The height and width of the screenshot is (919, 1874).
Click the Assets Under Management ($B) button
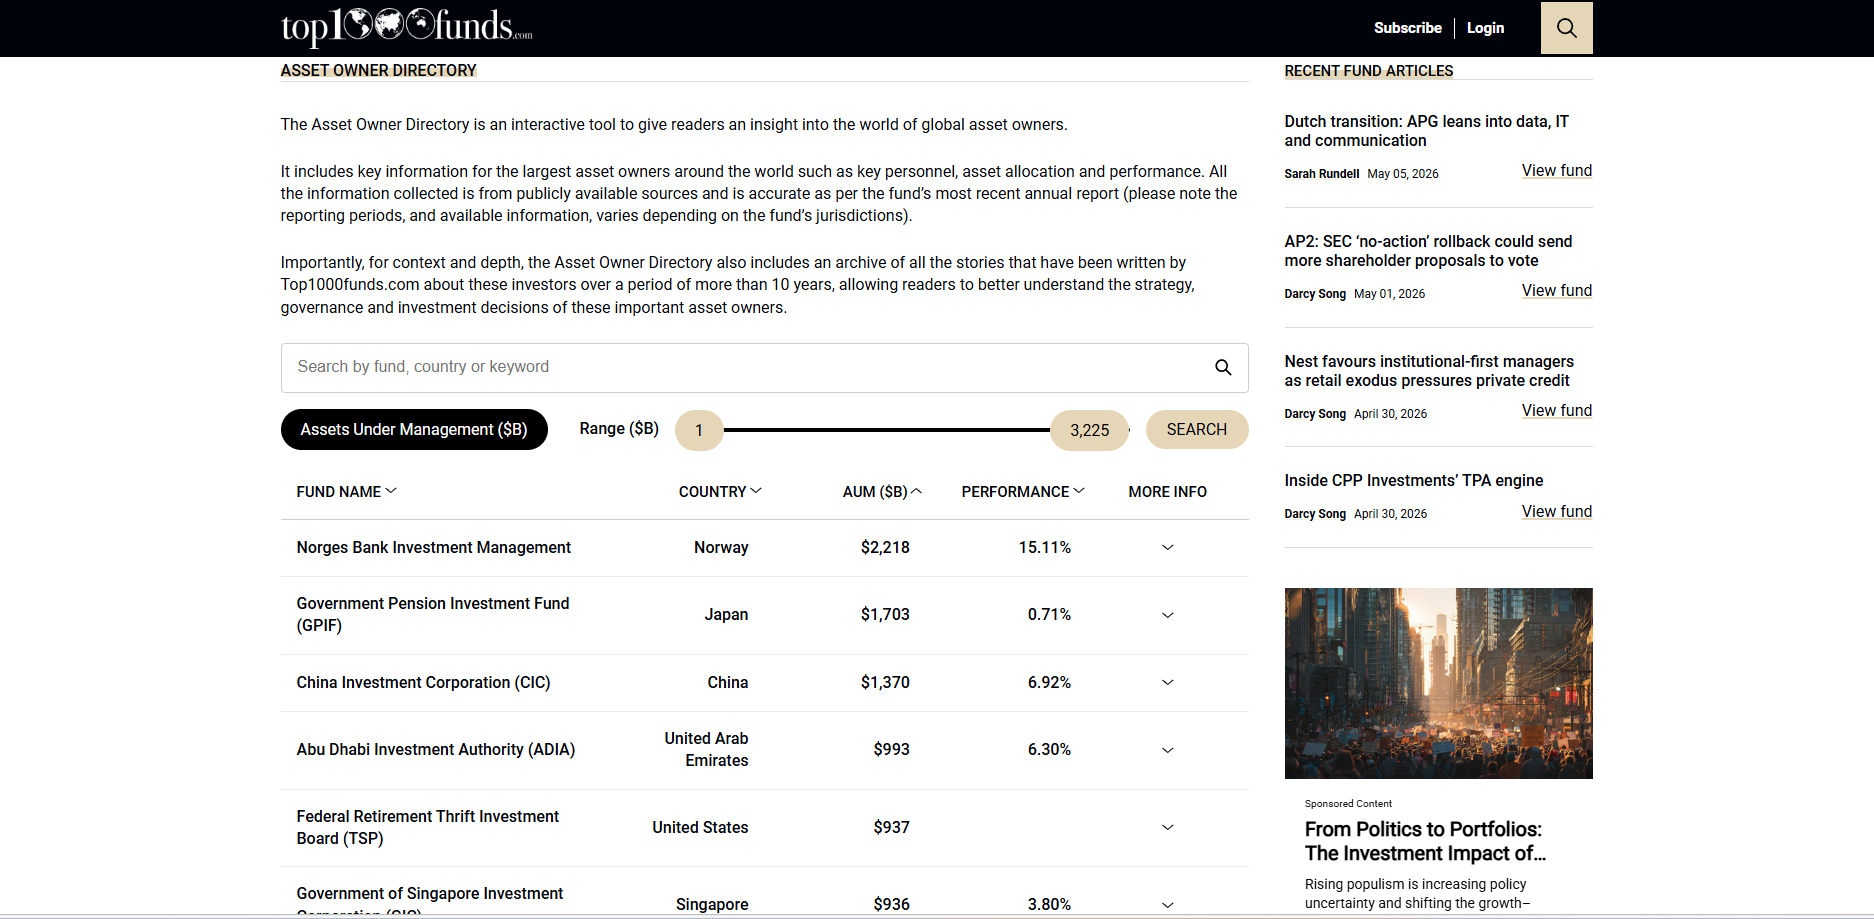pyautogui.click(x=414, y=429)
